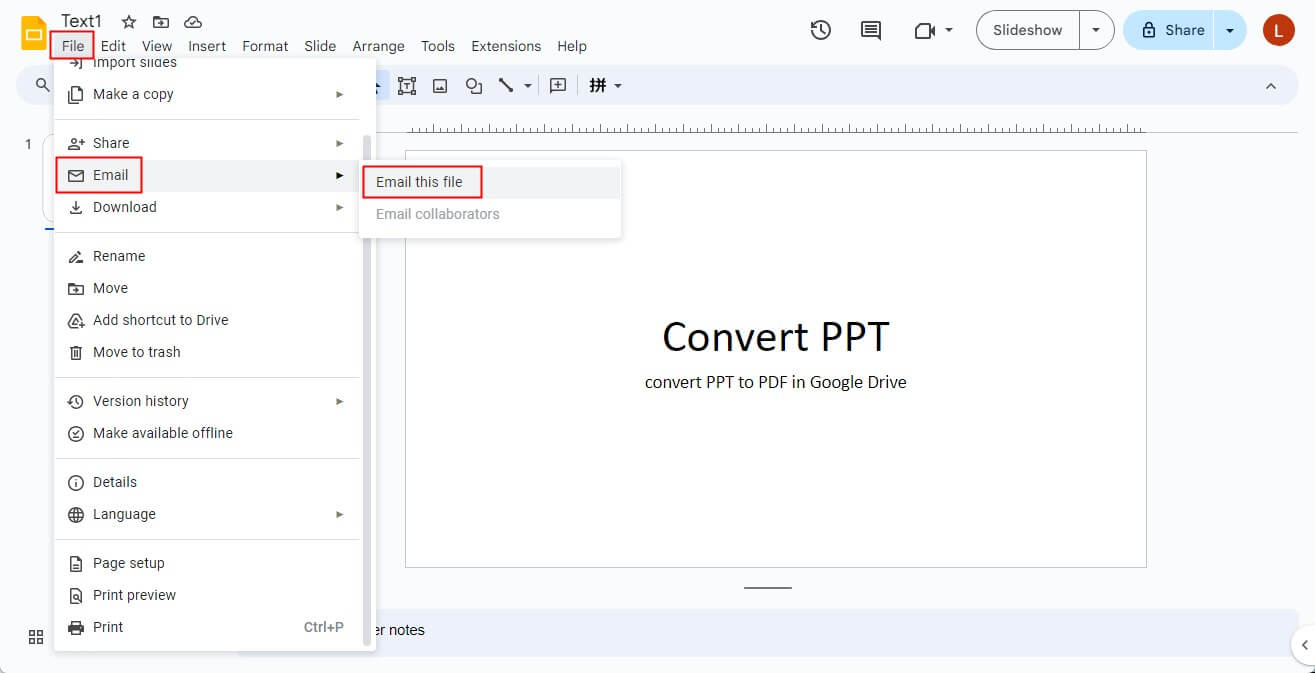Choose Email this file
Viewport: 1315px width, 673px height.
coord(418,182)
